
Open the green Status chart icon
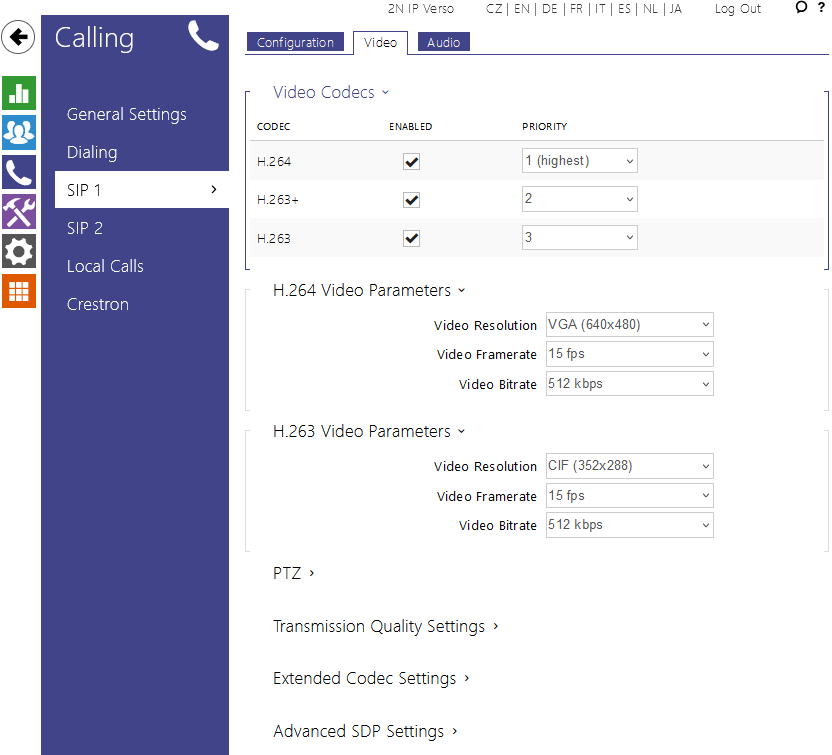(18, 93)
